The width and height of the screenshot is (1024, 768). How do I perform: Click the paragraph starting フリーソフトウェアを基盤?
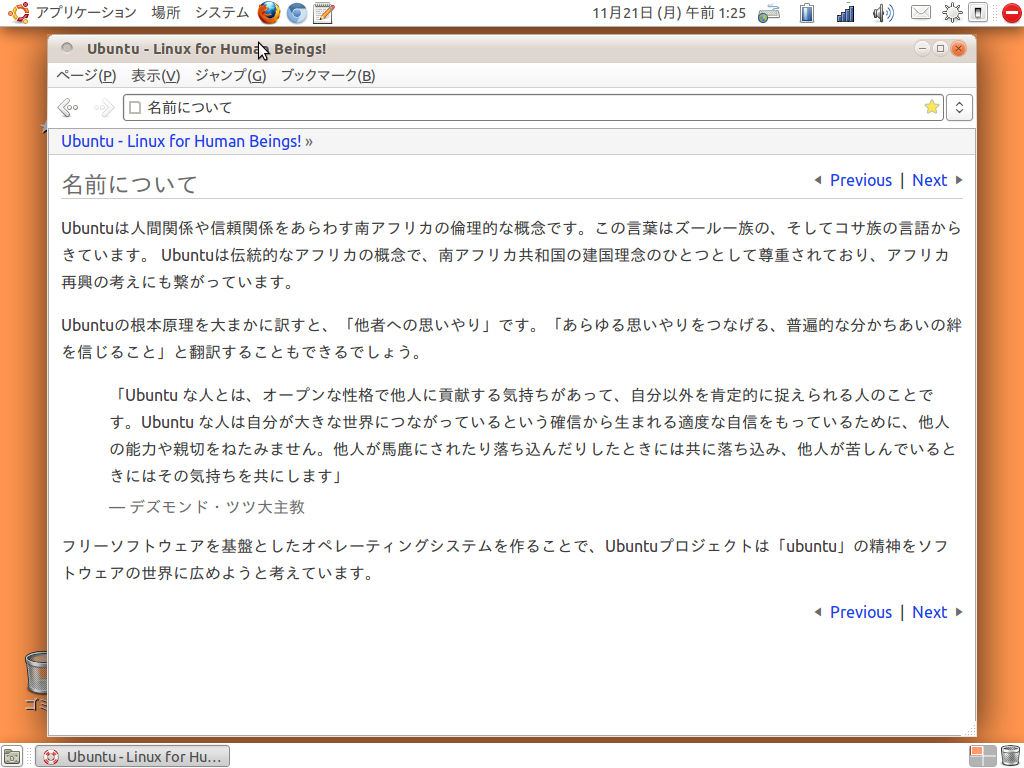[x=505, y=560]
